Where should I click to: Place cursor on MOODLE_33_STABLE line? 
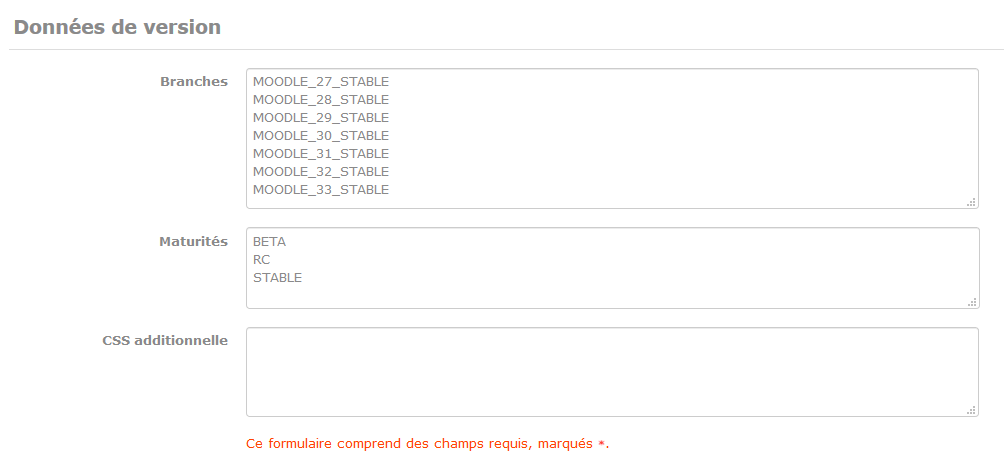coord(321,190)
